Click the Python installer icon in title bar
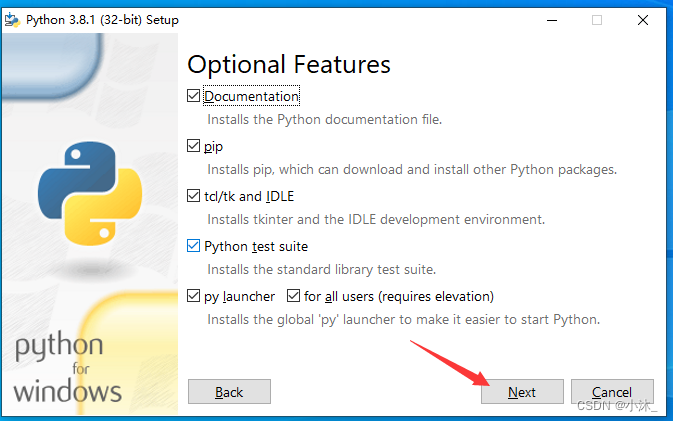Image resolution: width=673 pixels, height=421 pixels. click(12, 20)
